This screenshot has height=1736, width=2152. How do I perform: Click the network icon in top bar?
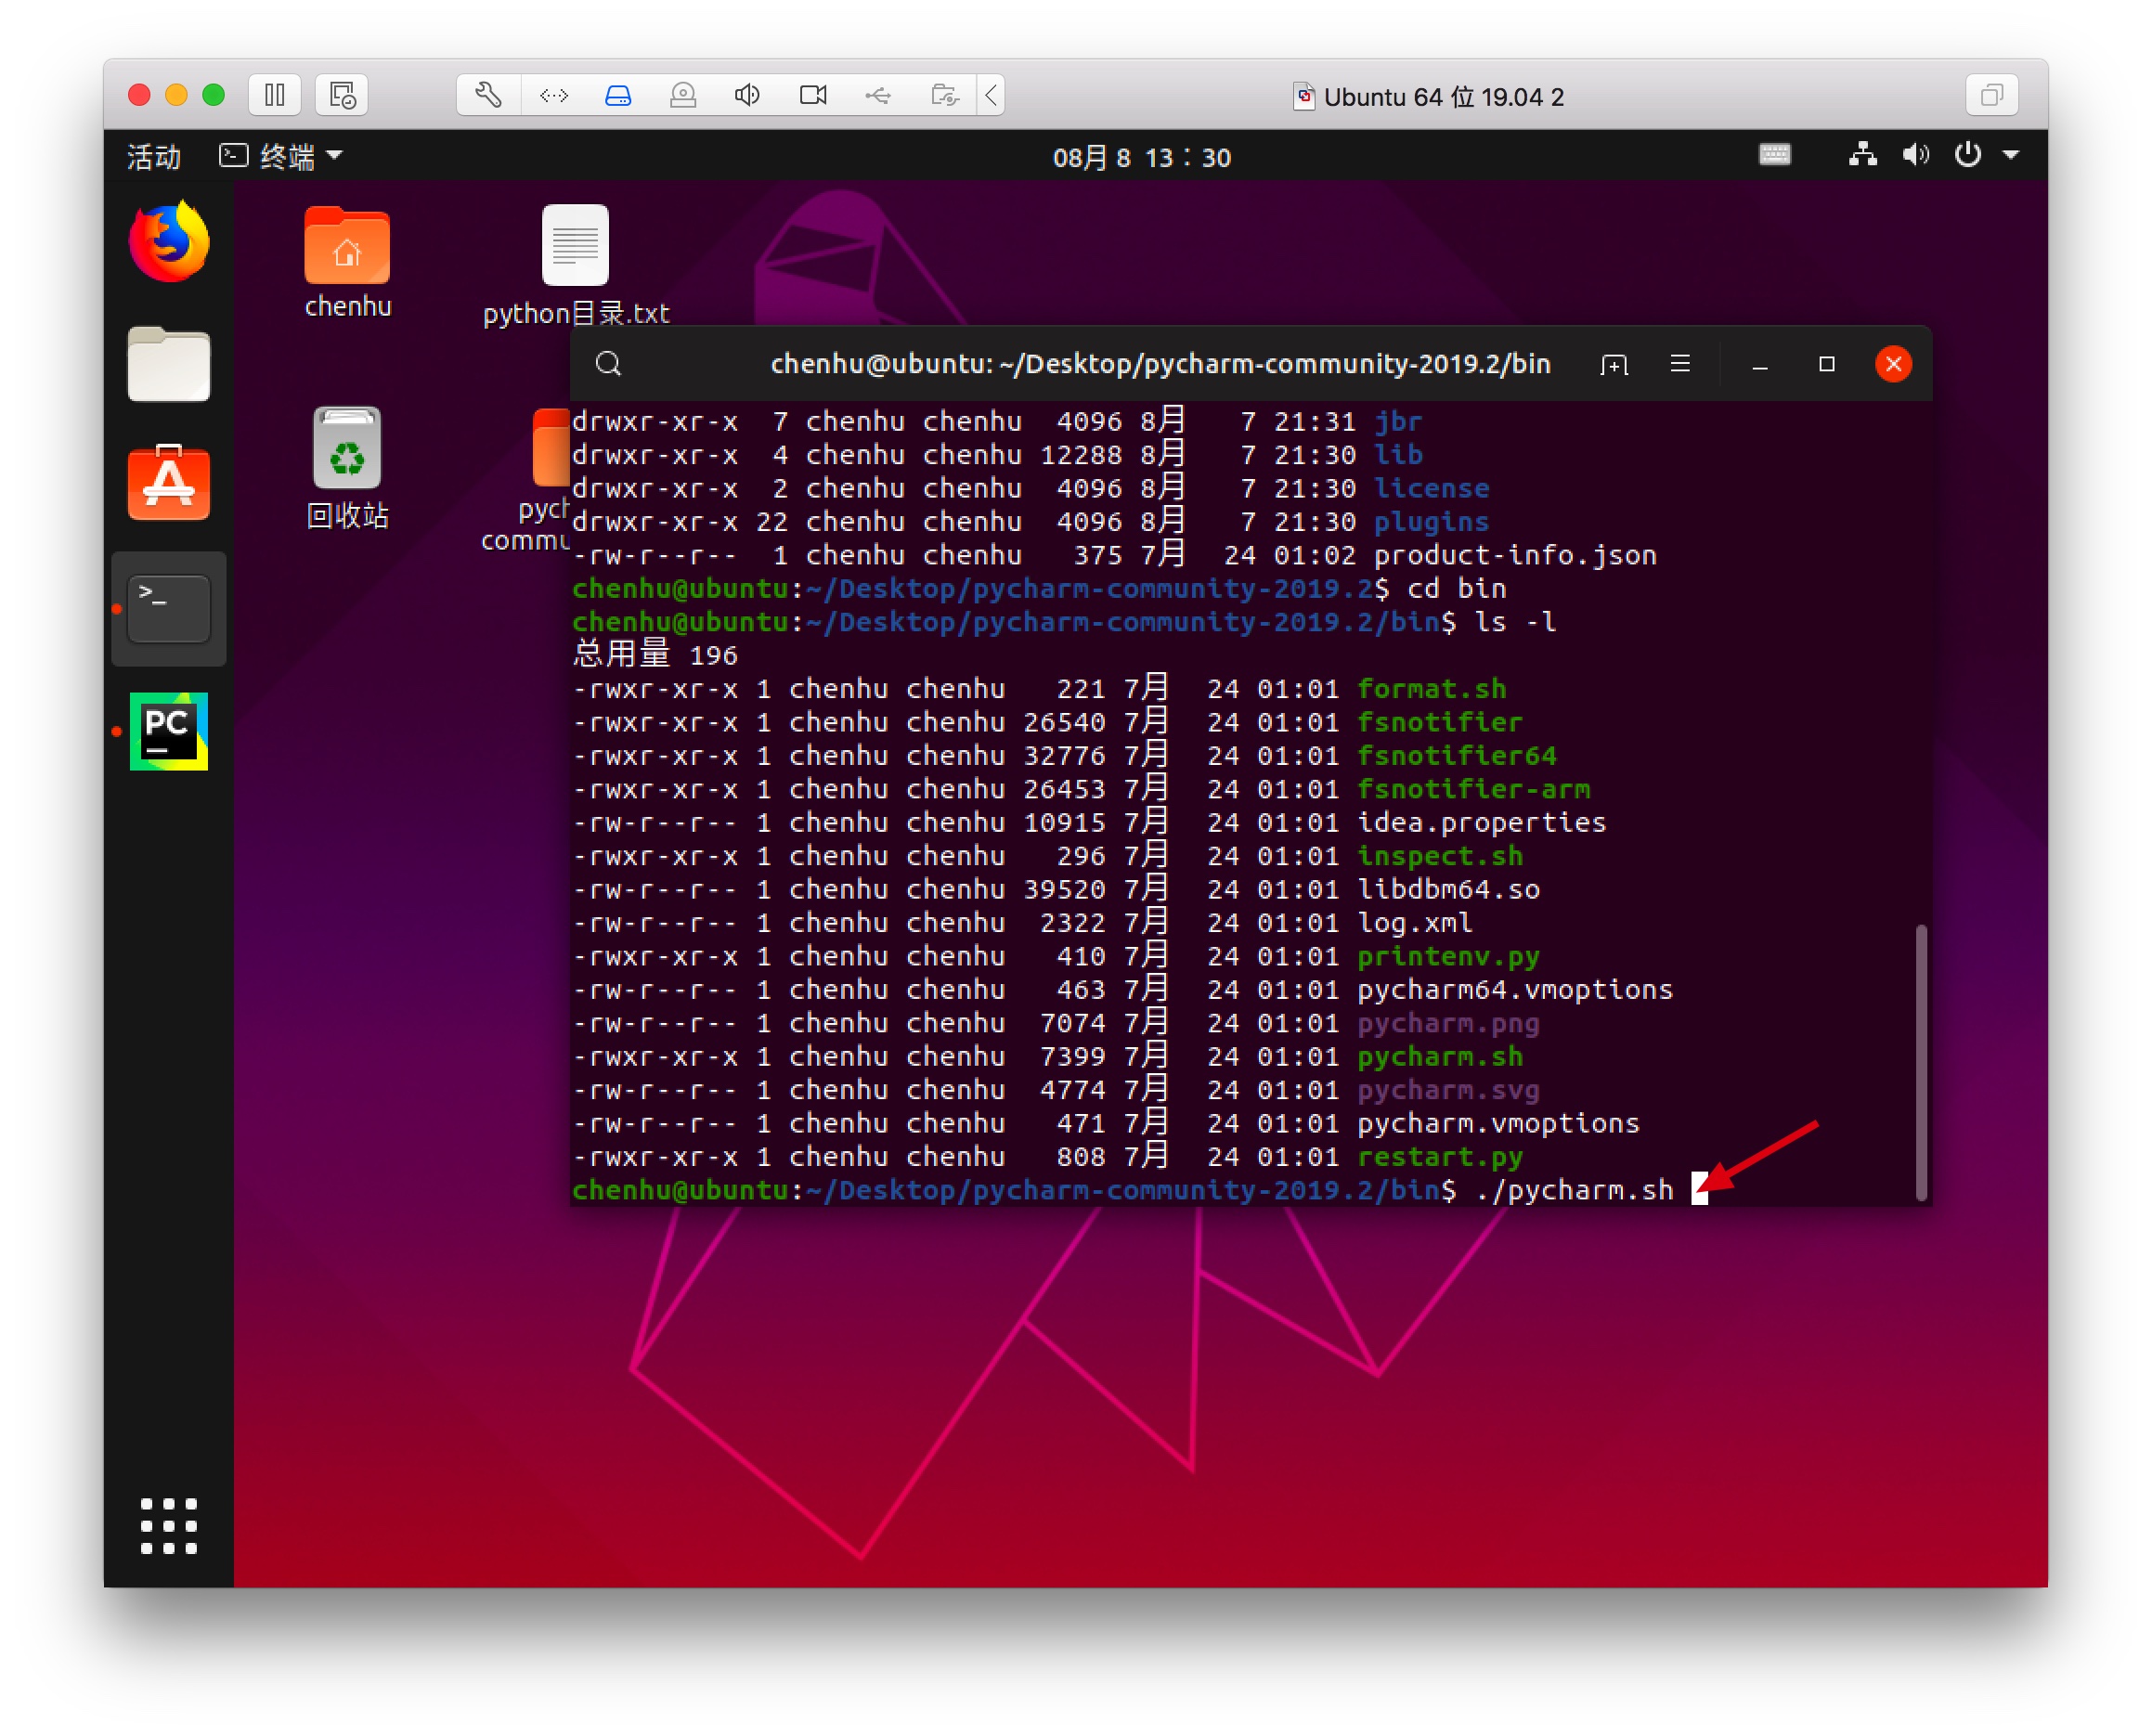pos(1862,155)
